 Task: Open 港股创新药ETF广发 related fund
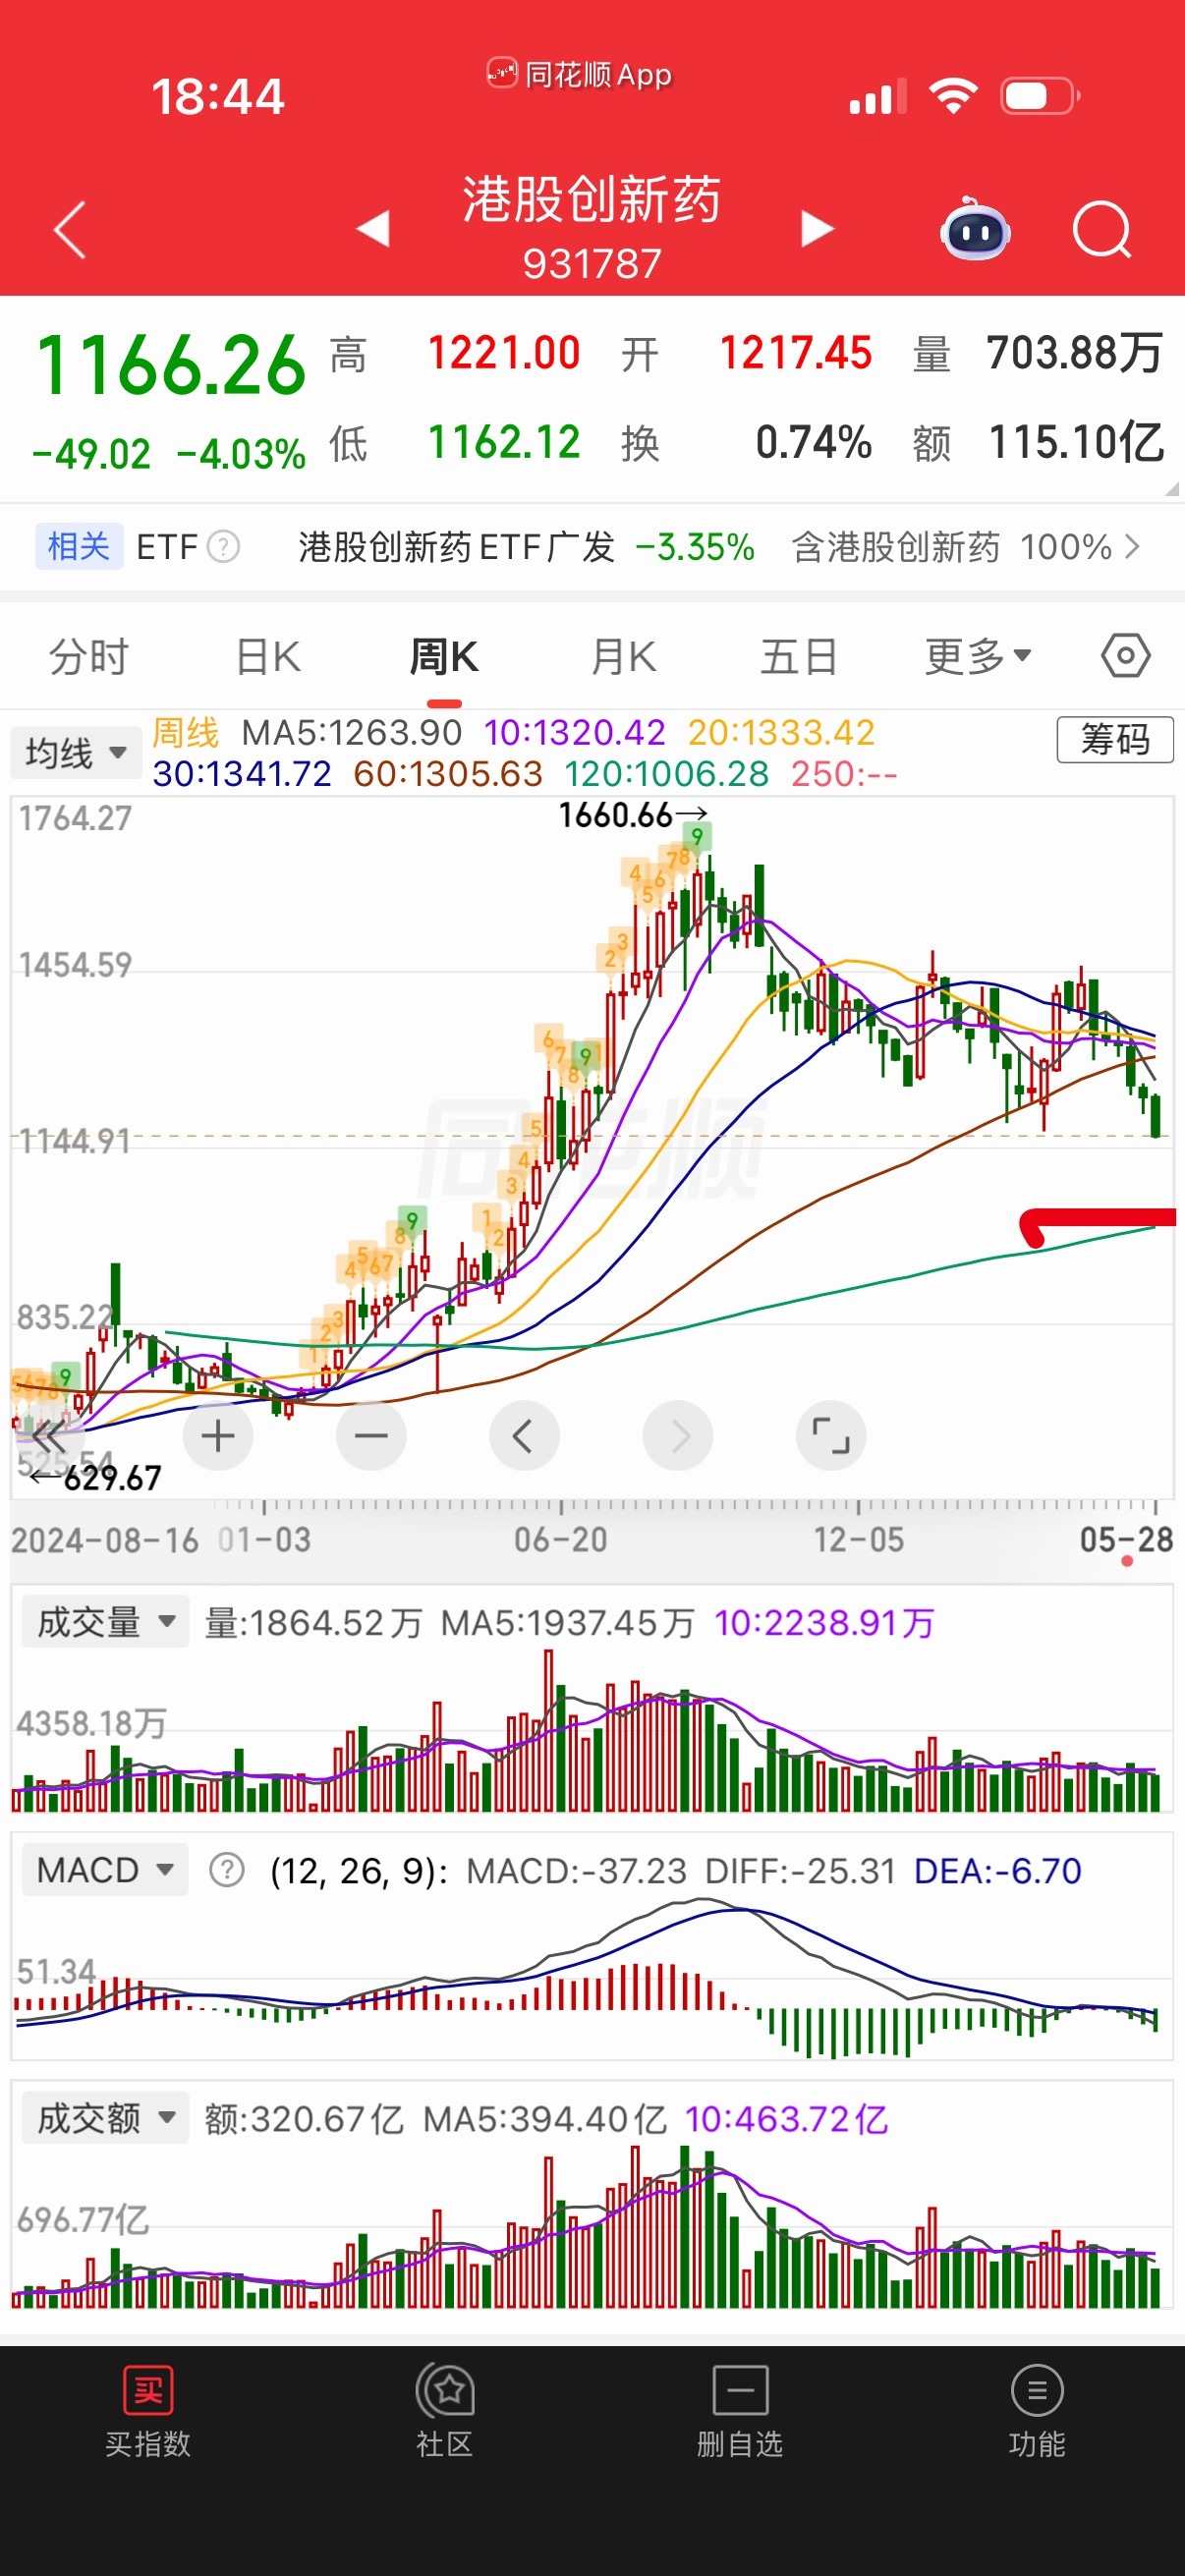tap(456, 547)
